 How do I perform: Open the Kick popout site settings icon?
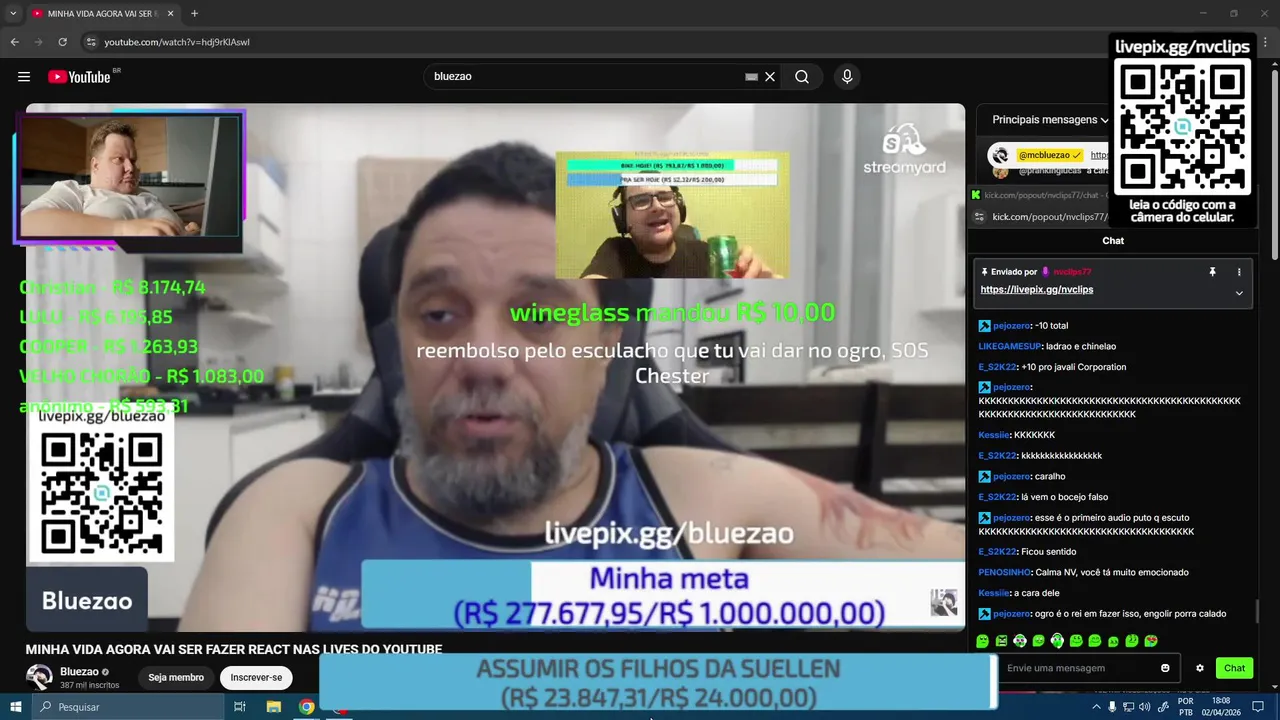point(980,217)
